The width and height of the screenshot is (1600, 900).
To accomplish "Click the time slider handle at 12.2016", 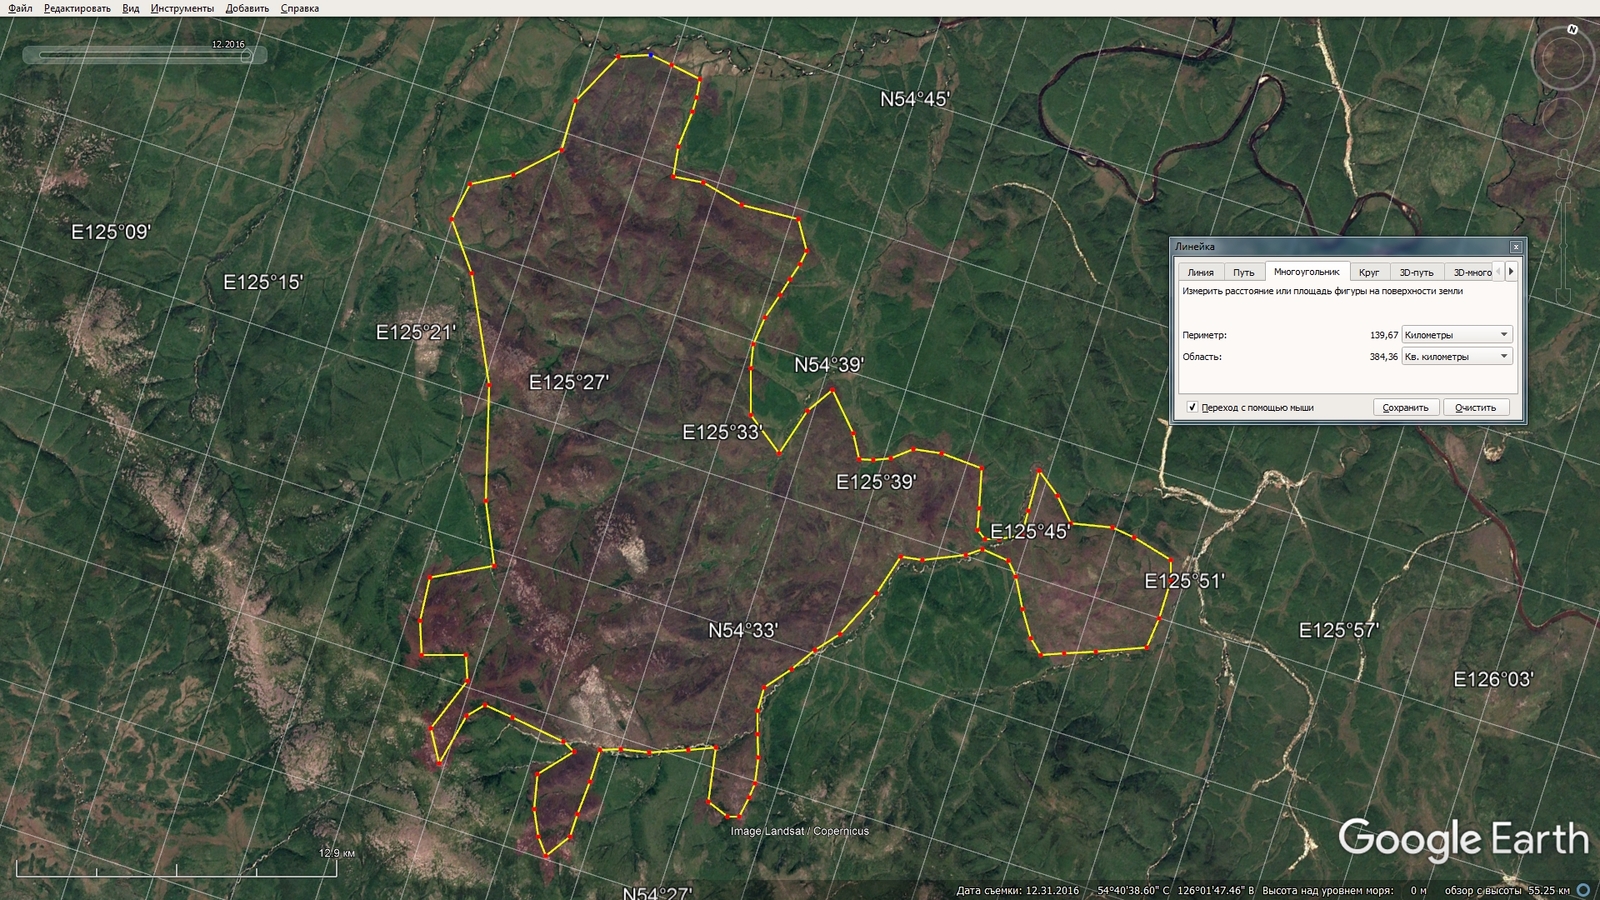I will tap(246, 56).
